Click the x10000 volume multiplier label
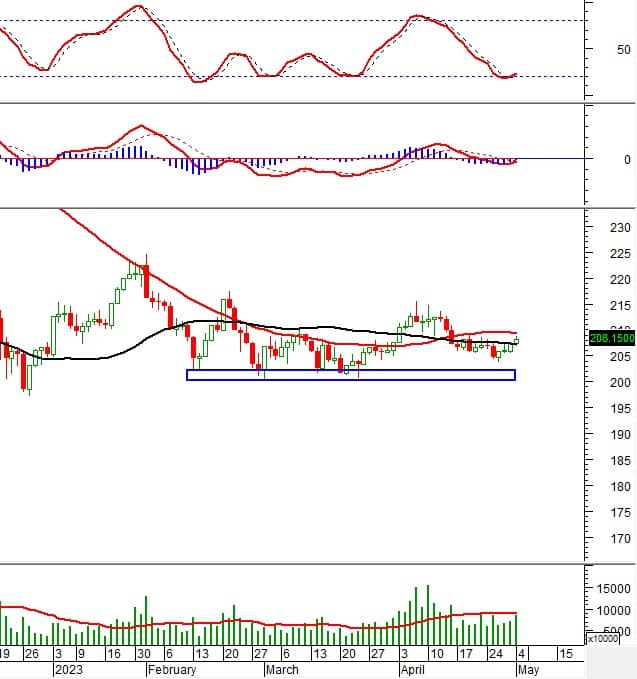The height and width of the screenshot is (679, 637). 602,639
